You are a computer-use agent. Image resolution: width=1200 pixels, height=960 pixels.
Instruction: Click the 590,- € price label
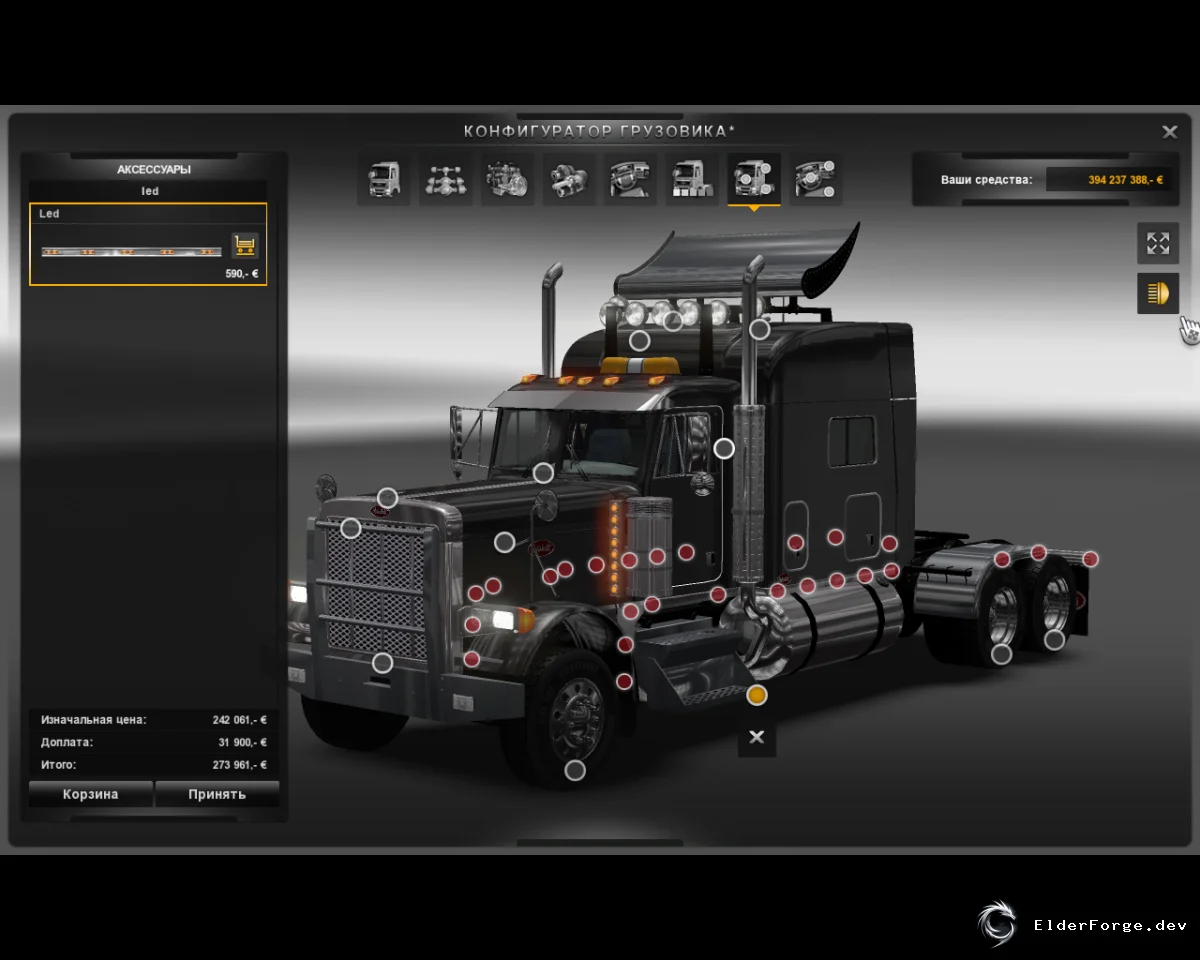point(242,273)
